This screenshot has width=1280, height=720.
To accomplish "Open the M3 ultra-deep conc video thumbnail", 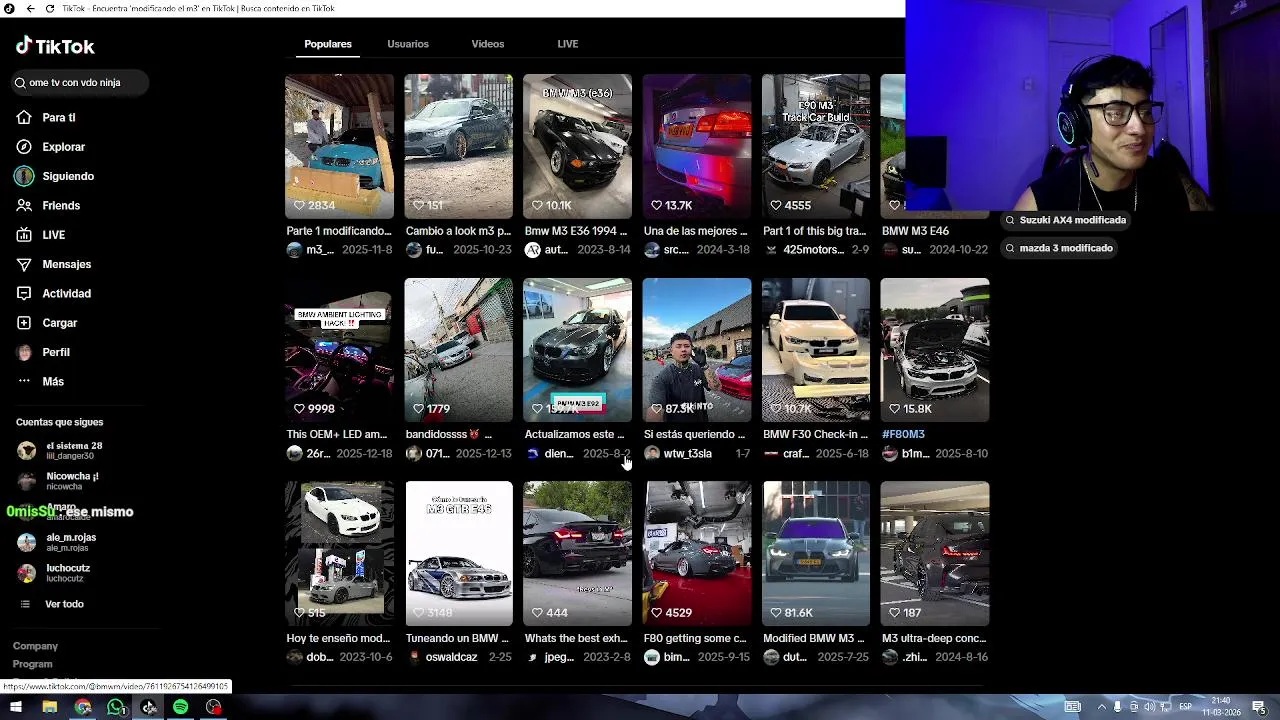I will tap(935, 554).
